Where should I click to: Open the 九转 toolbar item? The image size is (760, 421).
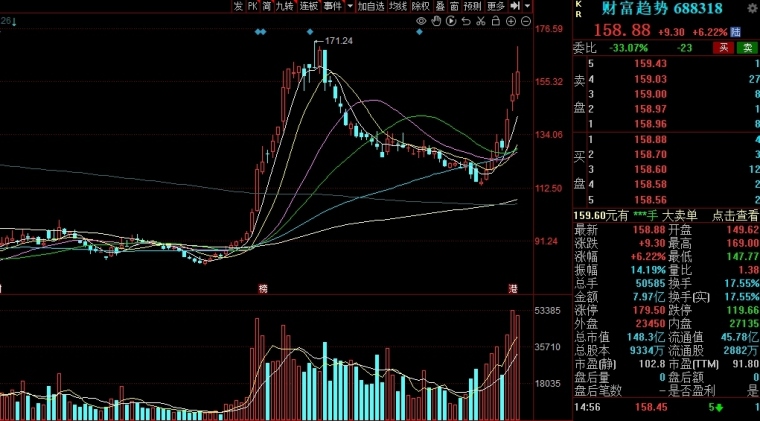point(285,6)
